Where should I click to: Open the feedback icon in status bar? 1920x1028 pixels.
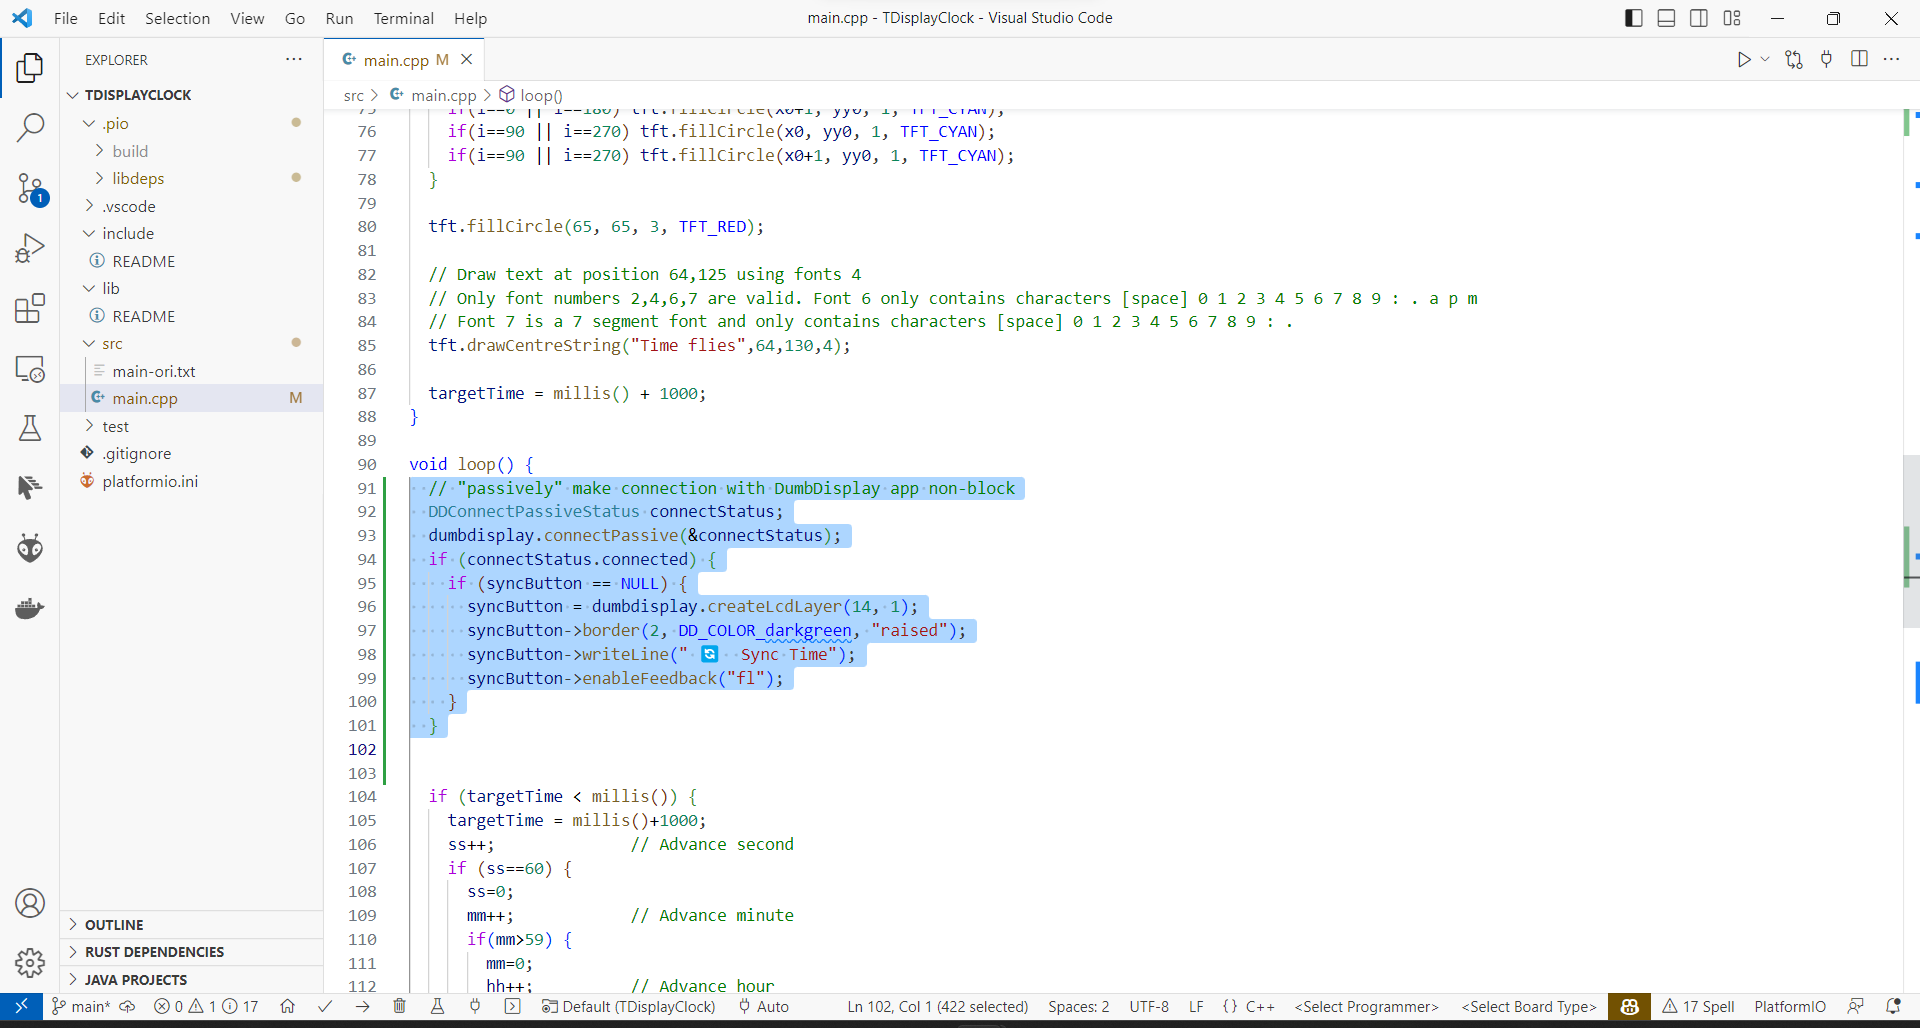[1856, 1007]
